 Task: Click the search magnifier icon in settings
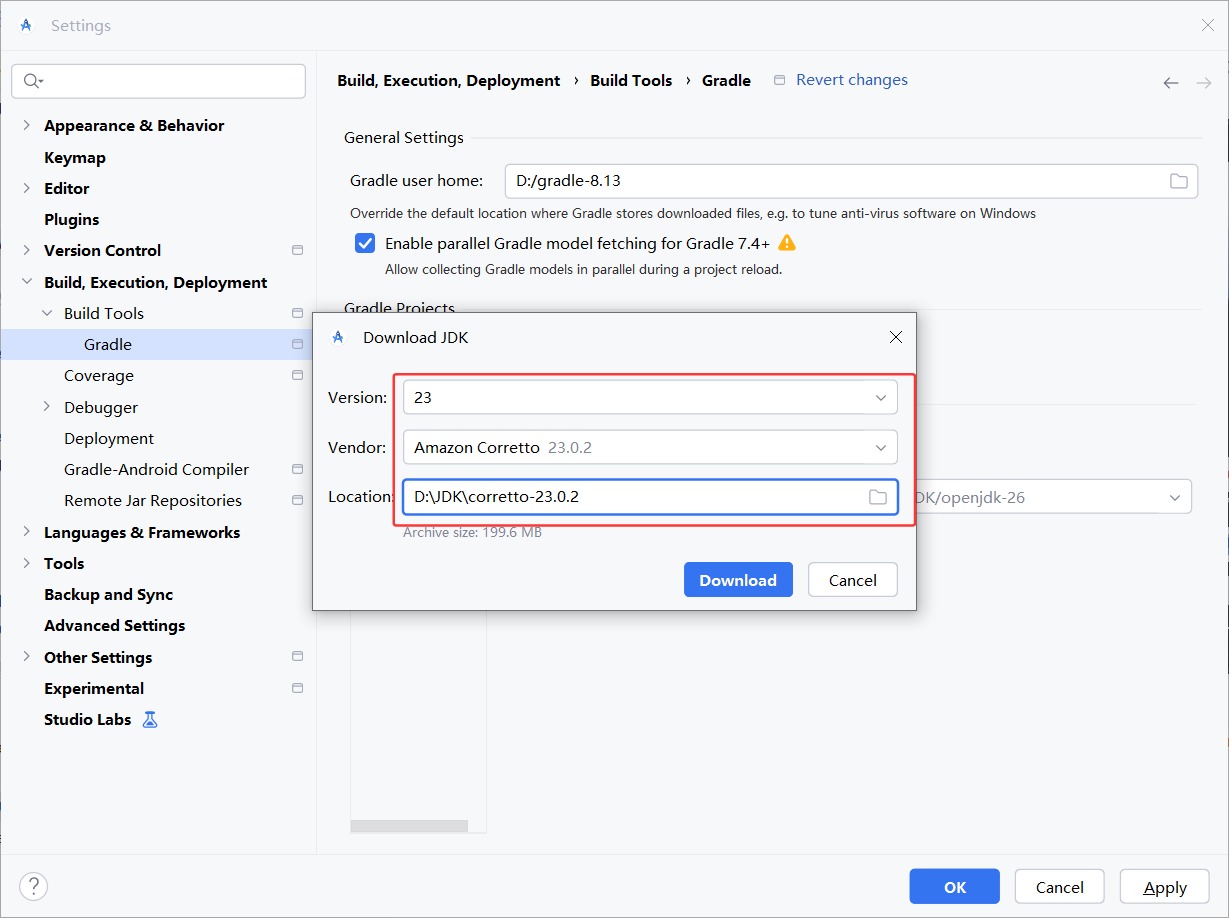(x=32, y=81)
